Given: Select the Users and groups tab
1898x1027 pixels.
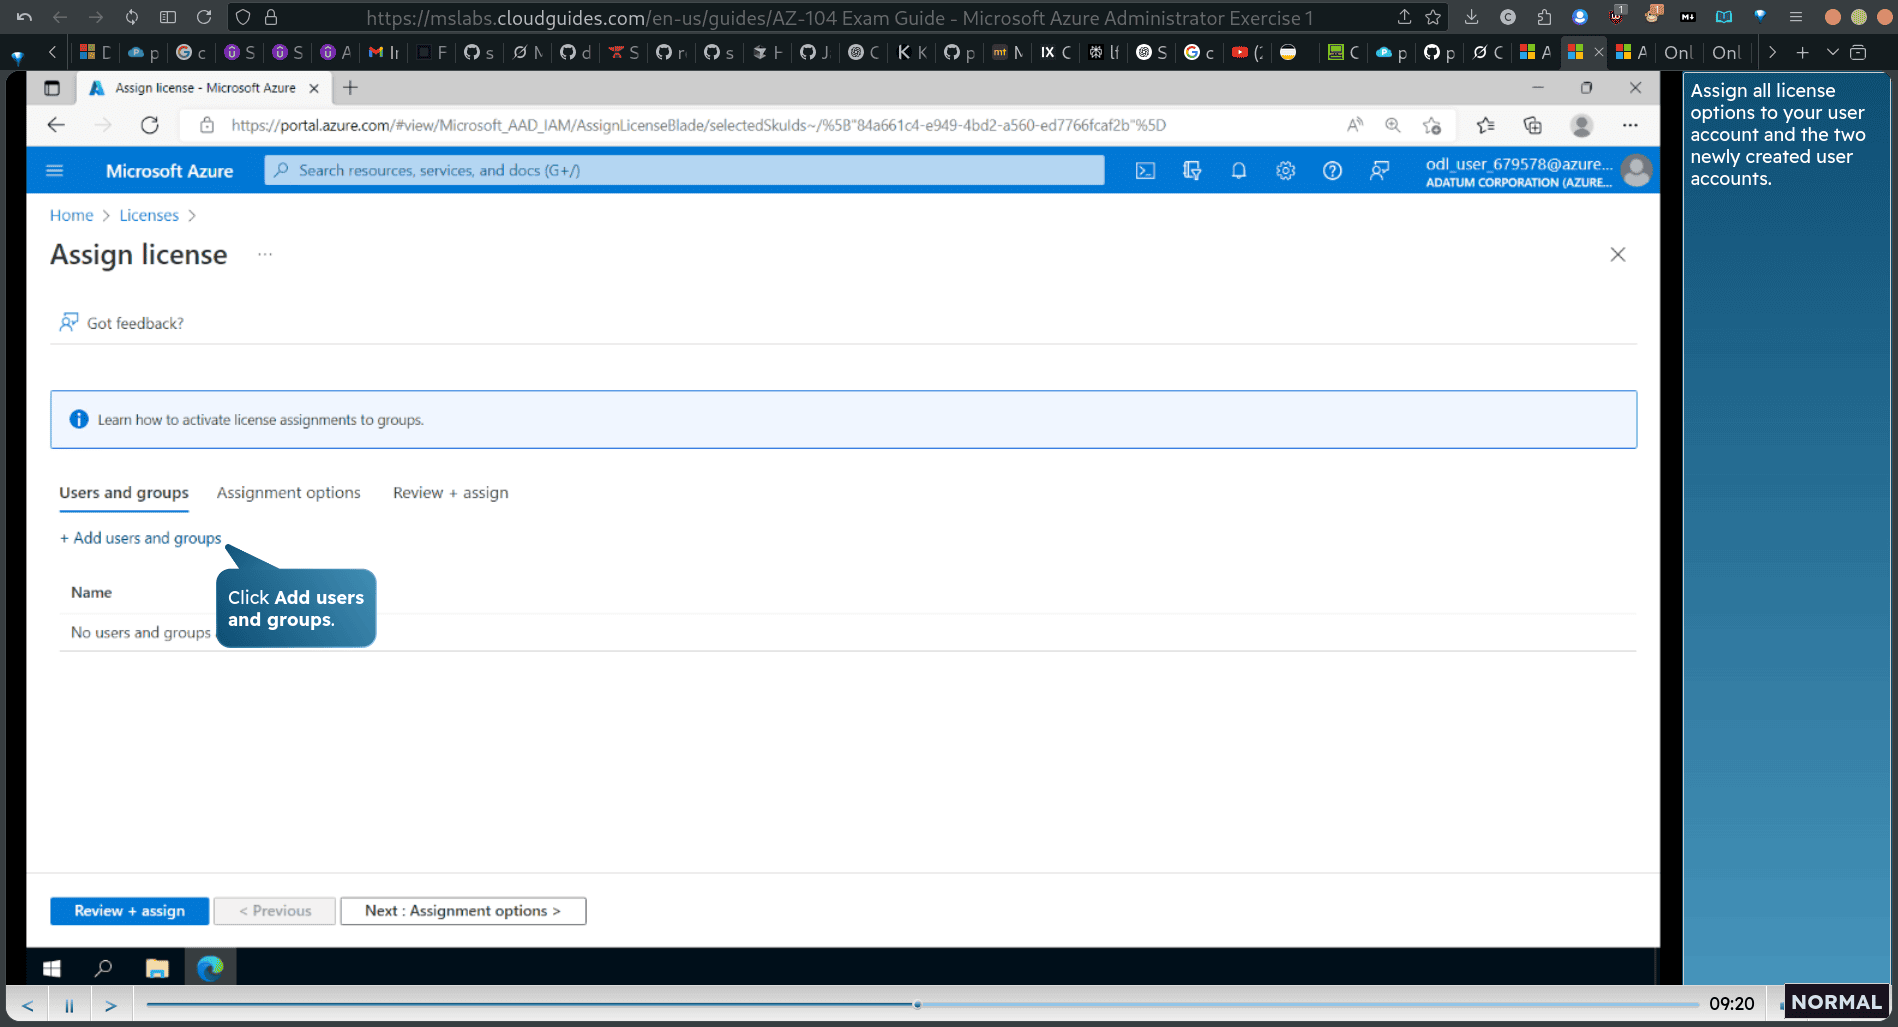Looking at the screenshot, I should (x=124, y=493).
